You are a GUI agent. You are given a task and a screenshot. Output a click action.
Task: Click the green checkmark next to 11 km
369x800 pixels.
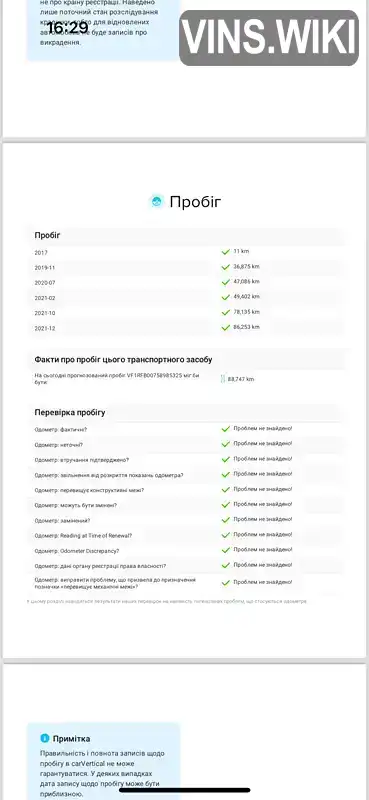(226, 252)
